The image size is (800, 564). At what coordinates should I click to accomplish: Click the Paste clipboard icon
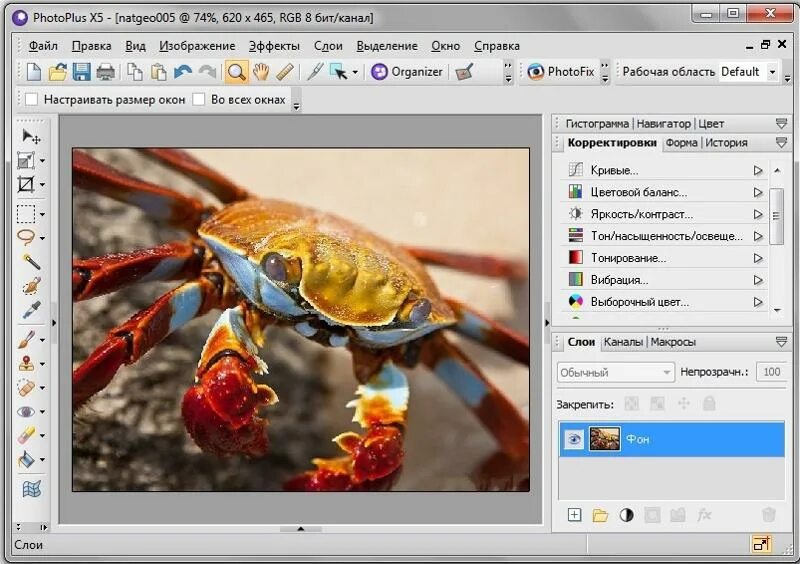click(x=159, y=72)
